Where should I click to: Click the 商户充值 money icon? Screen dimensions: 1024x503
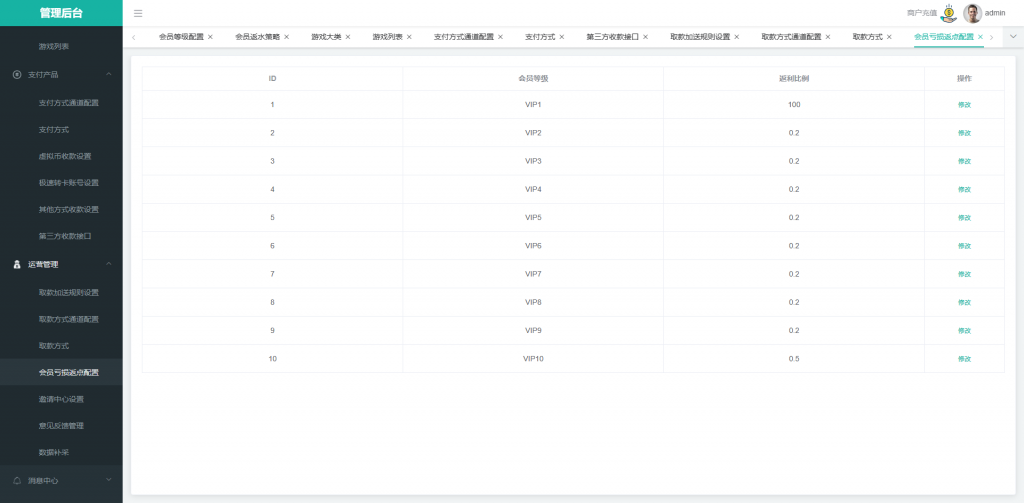coord(948,13)
